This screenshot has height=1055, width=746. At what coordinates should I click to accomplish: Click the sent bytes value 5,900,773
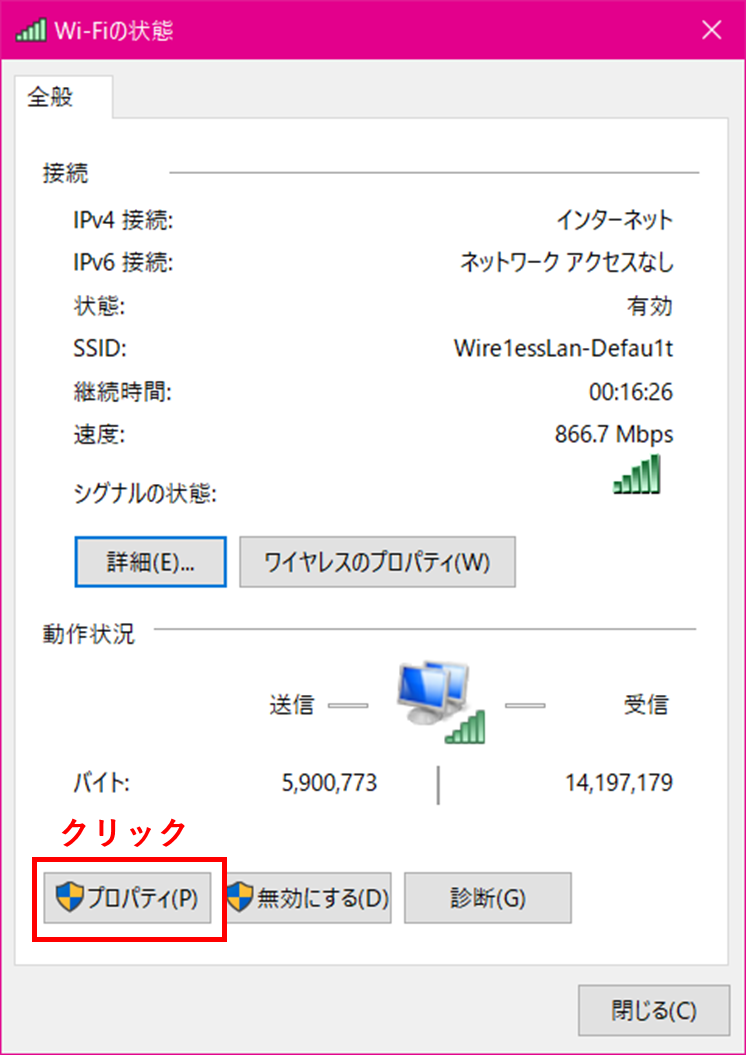point(330,783)
